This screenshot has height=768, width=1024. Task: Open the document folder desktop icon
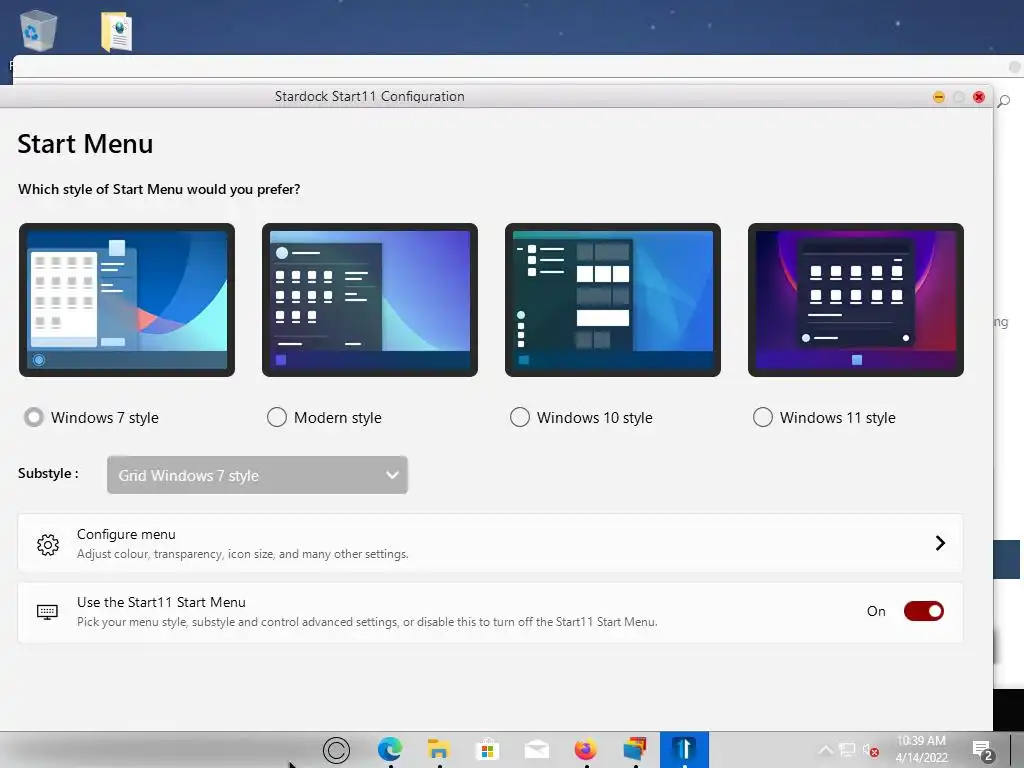(x=117, y=31)
